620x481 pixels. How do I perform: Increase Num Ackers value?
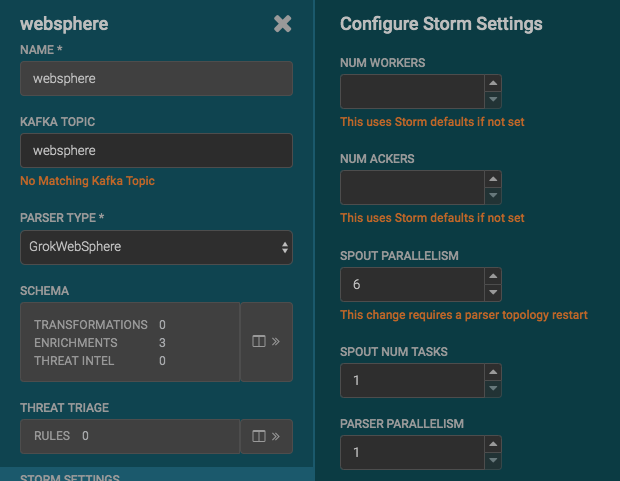click(493, 179)
